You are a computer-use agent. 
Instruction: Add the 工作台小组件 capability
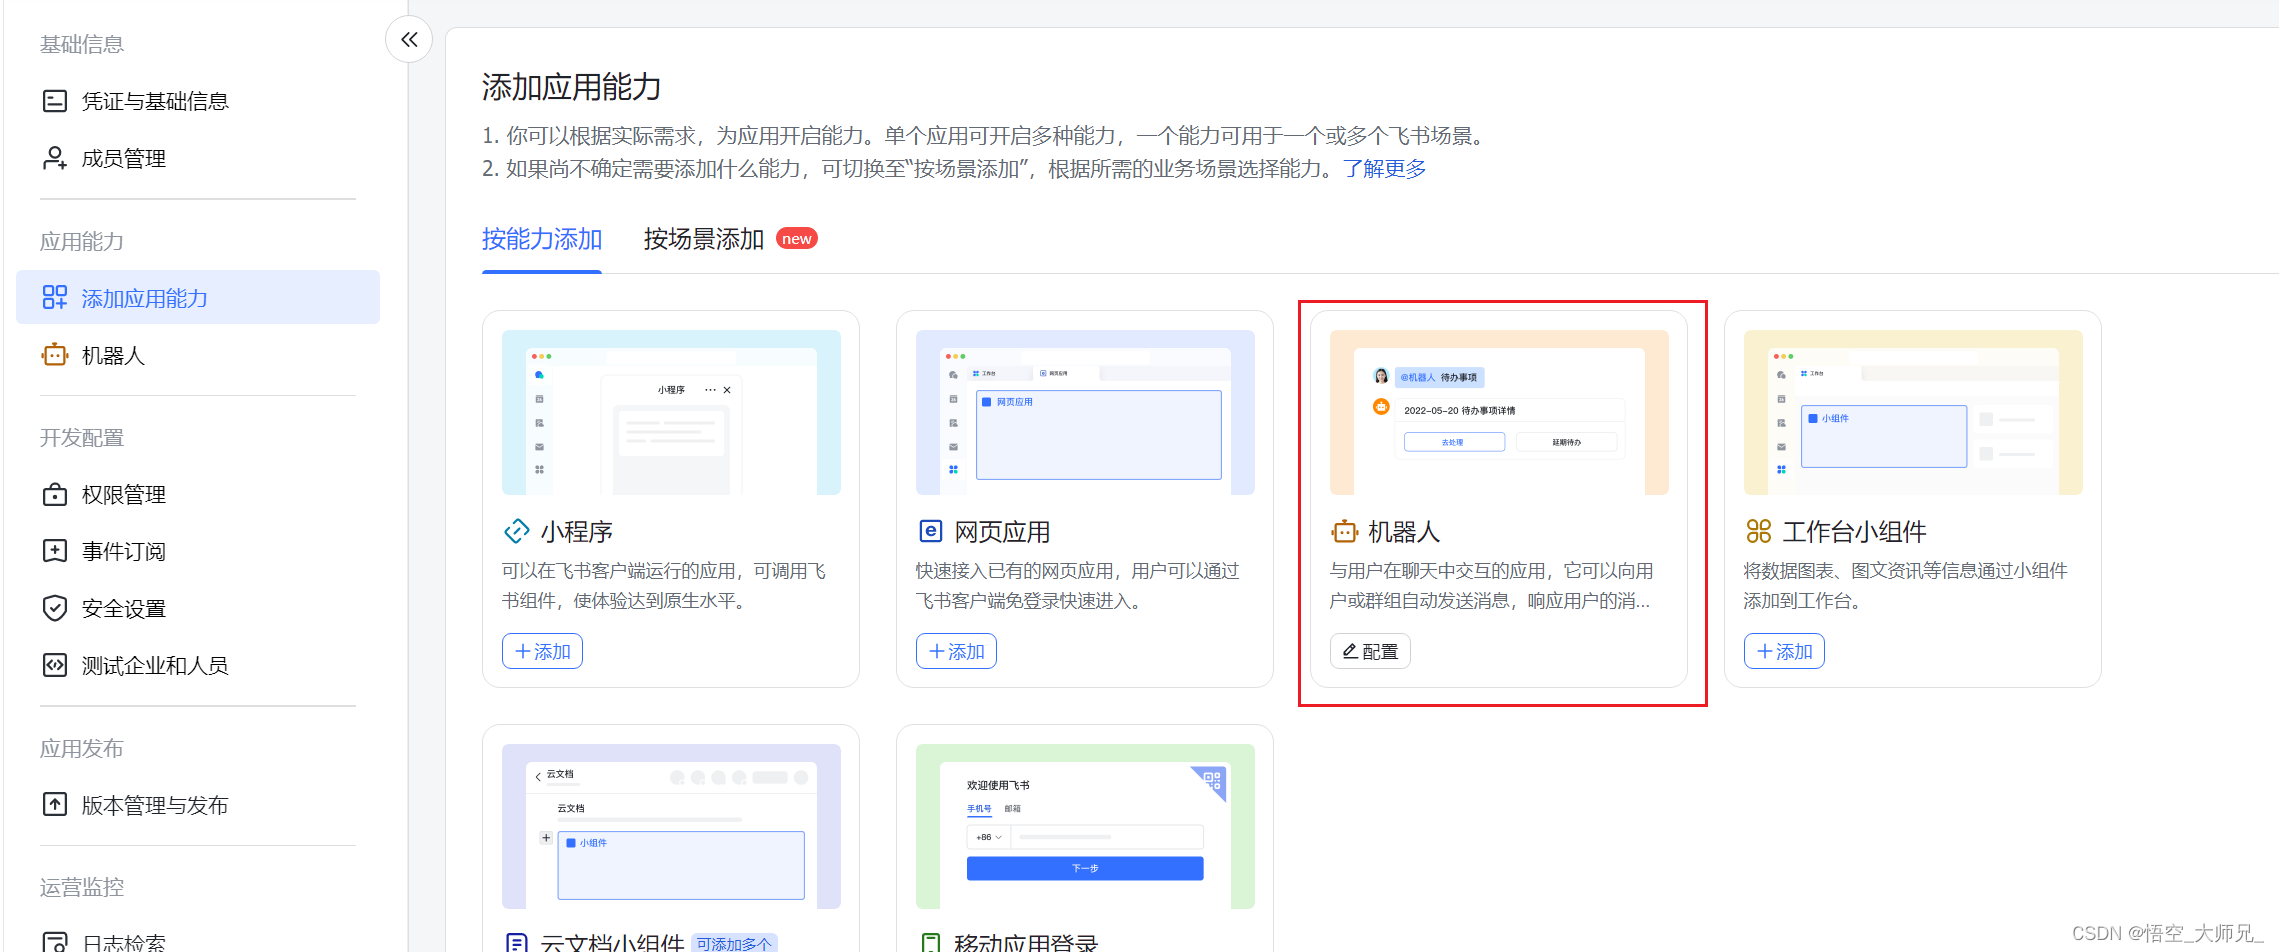pos(1784,651)
